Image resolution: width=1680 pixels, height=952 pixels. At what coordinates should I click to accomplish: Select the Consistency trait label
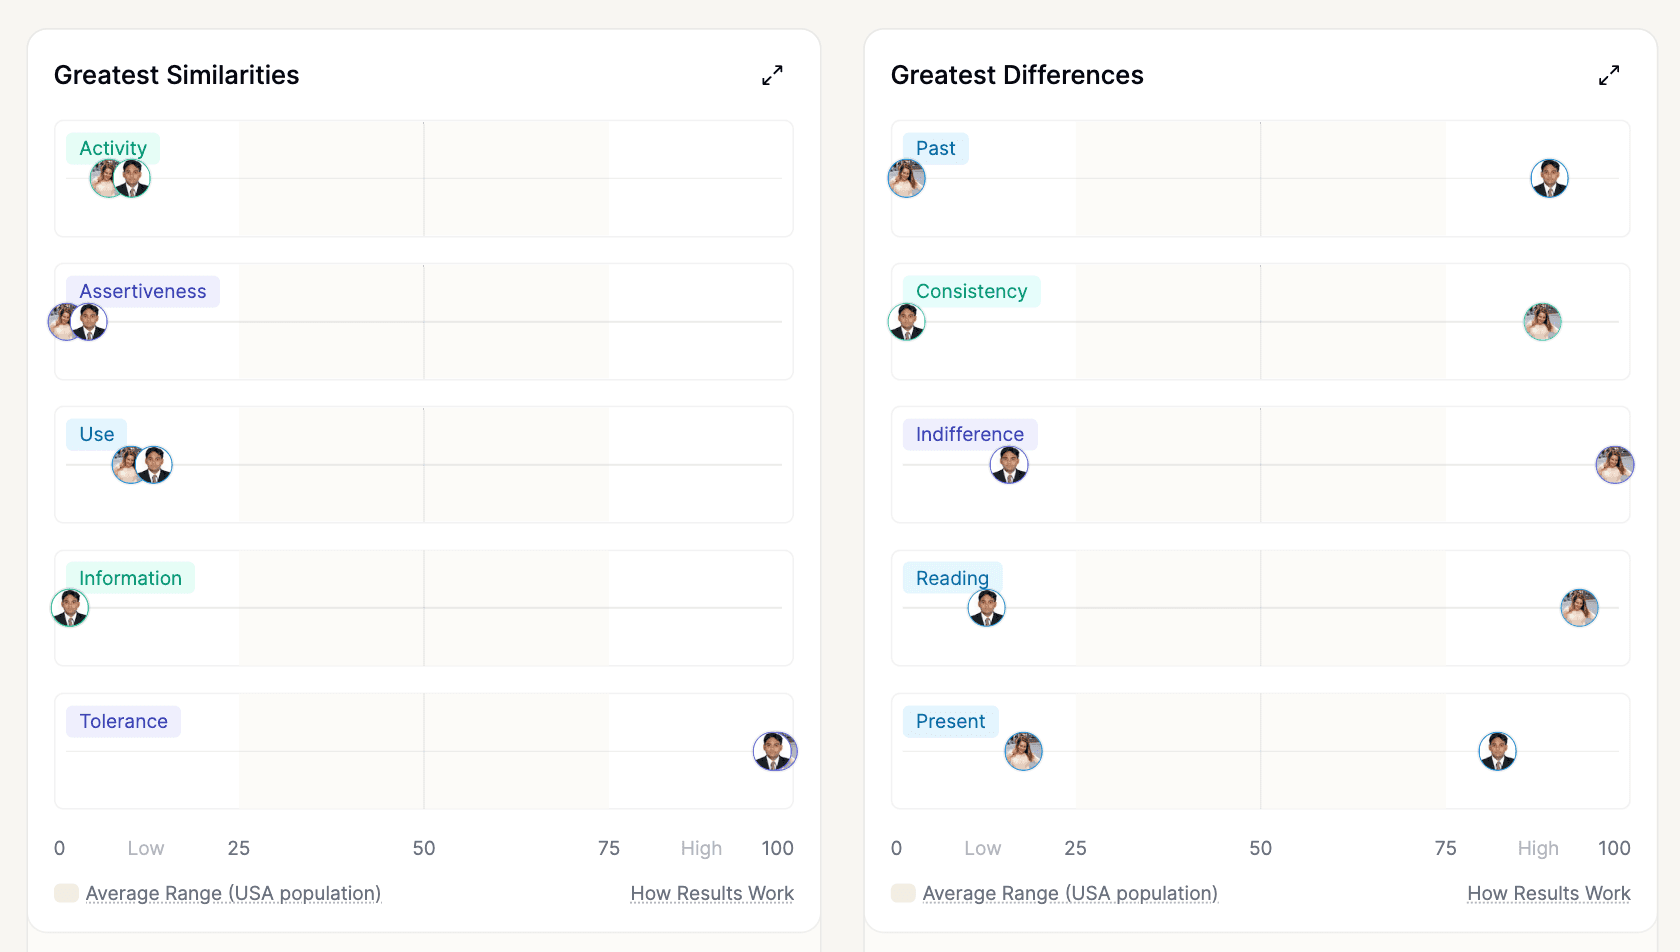(x=971, y=291)
